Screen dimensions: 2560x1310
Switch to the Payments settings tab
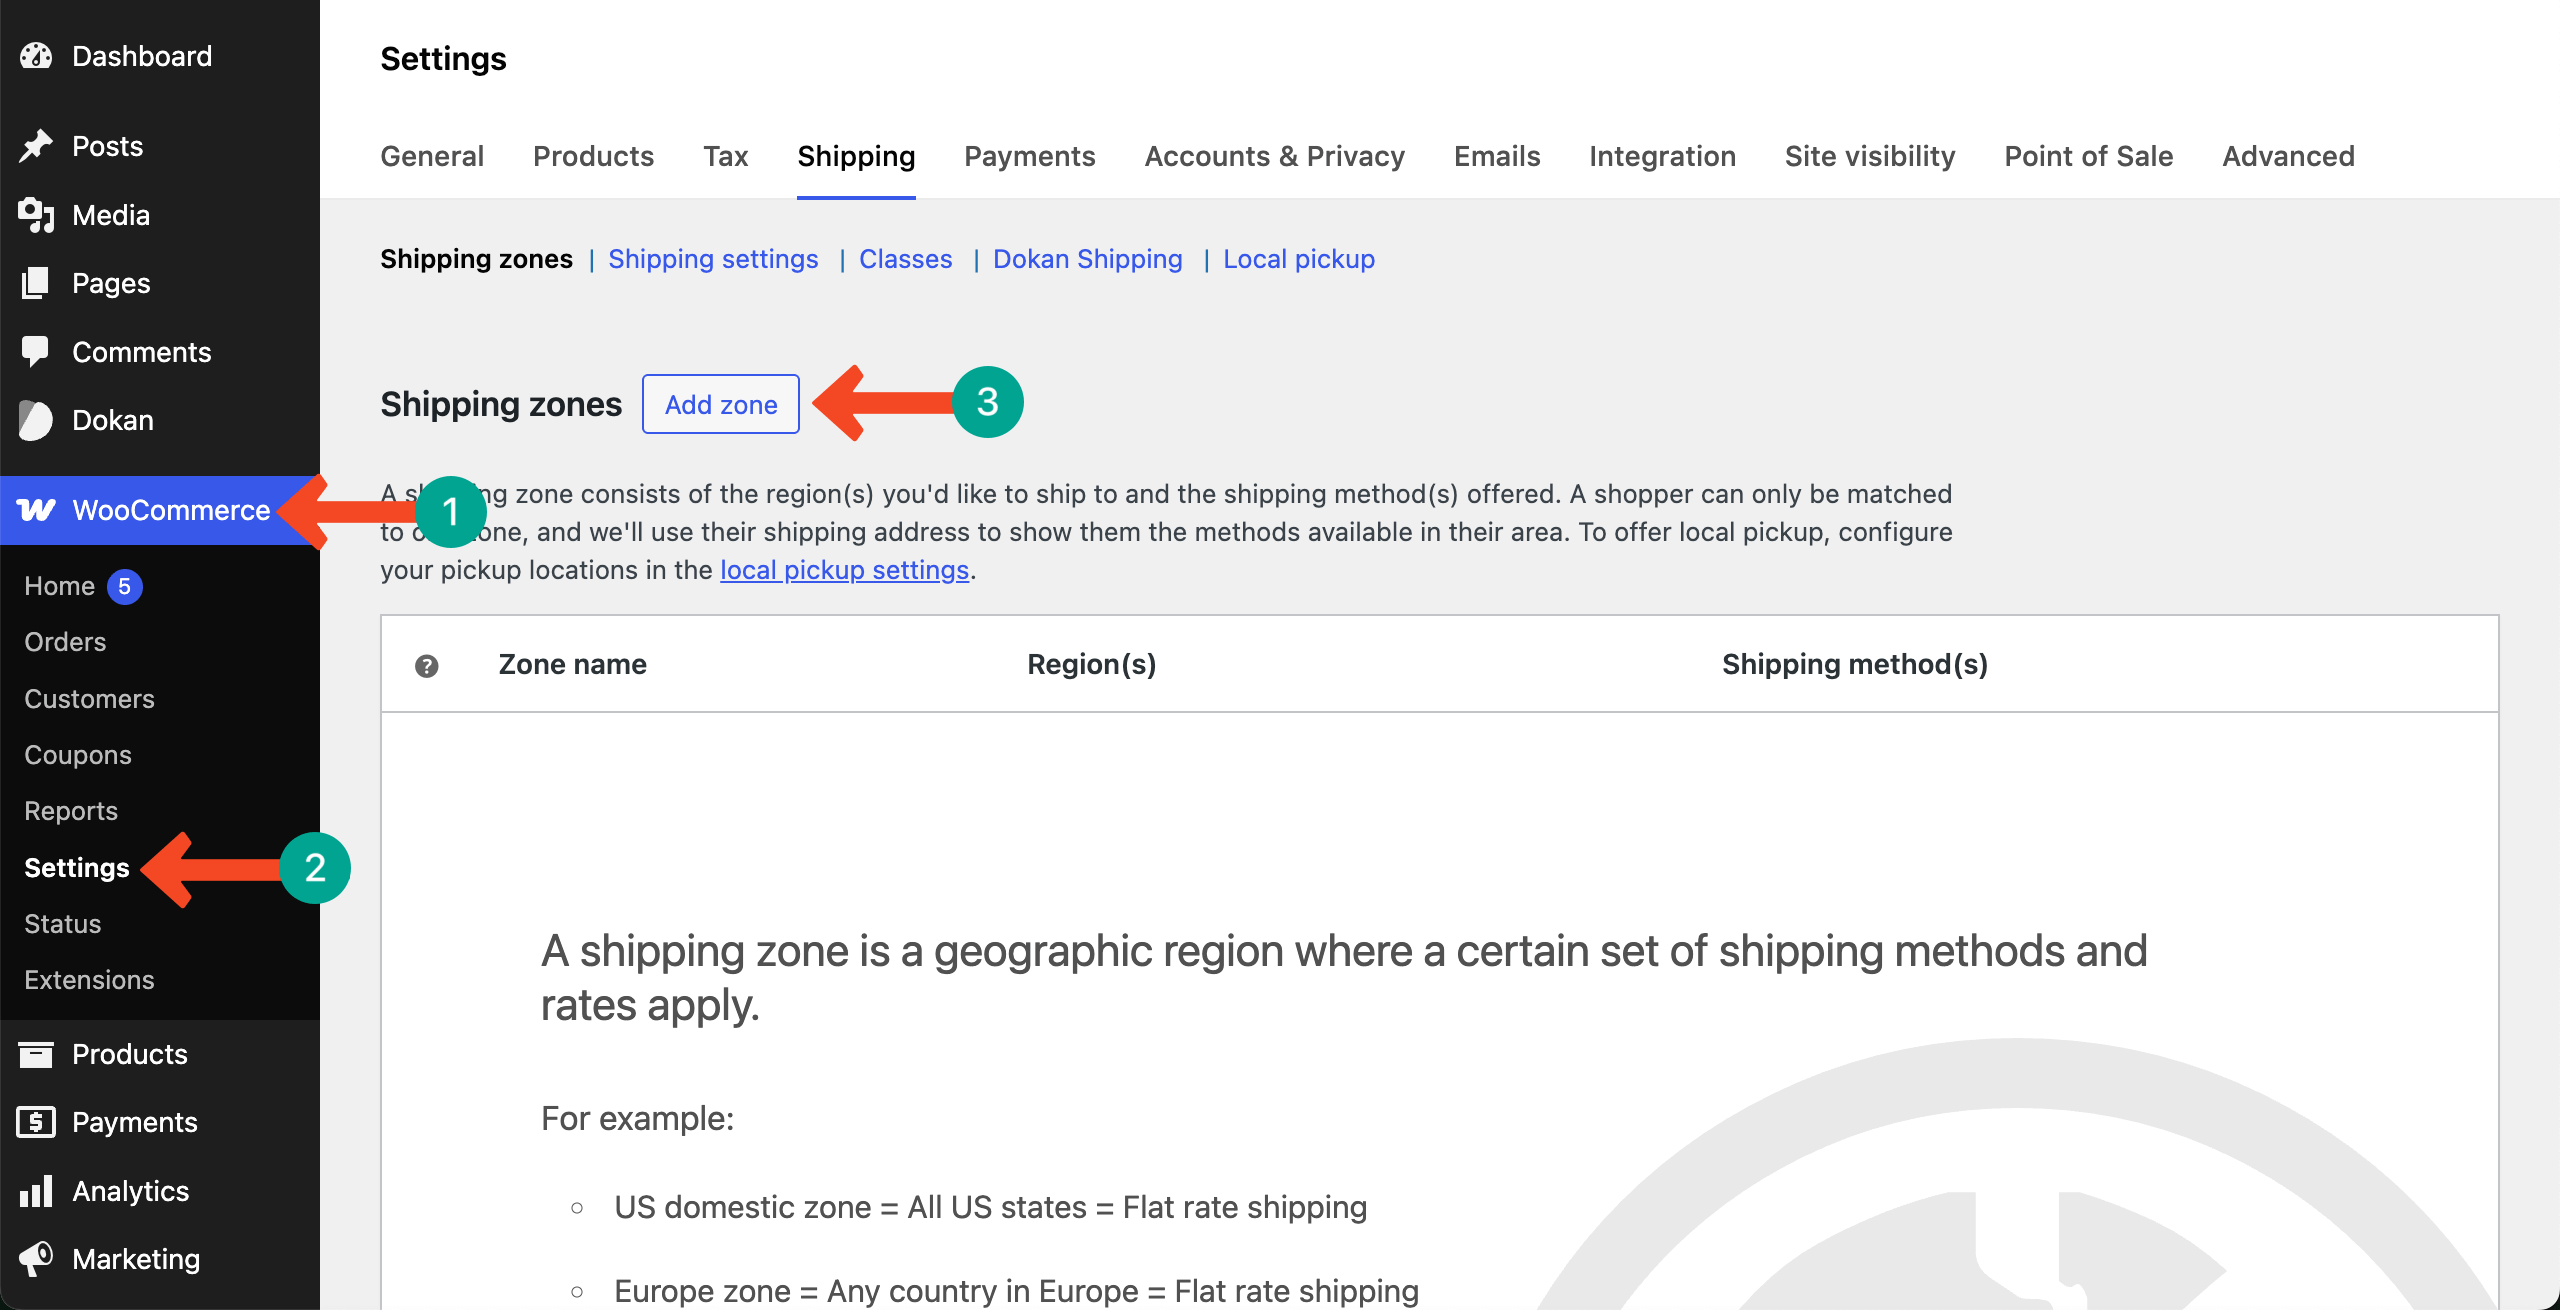point(1029,156)
